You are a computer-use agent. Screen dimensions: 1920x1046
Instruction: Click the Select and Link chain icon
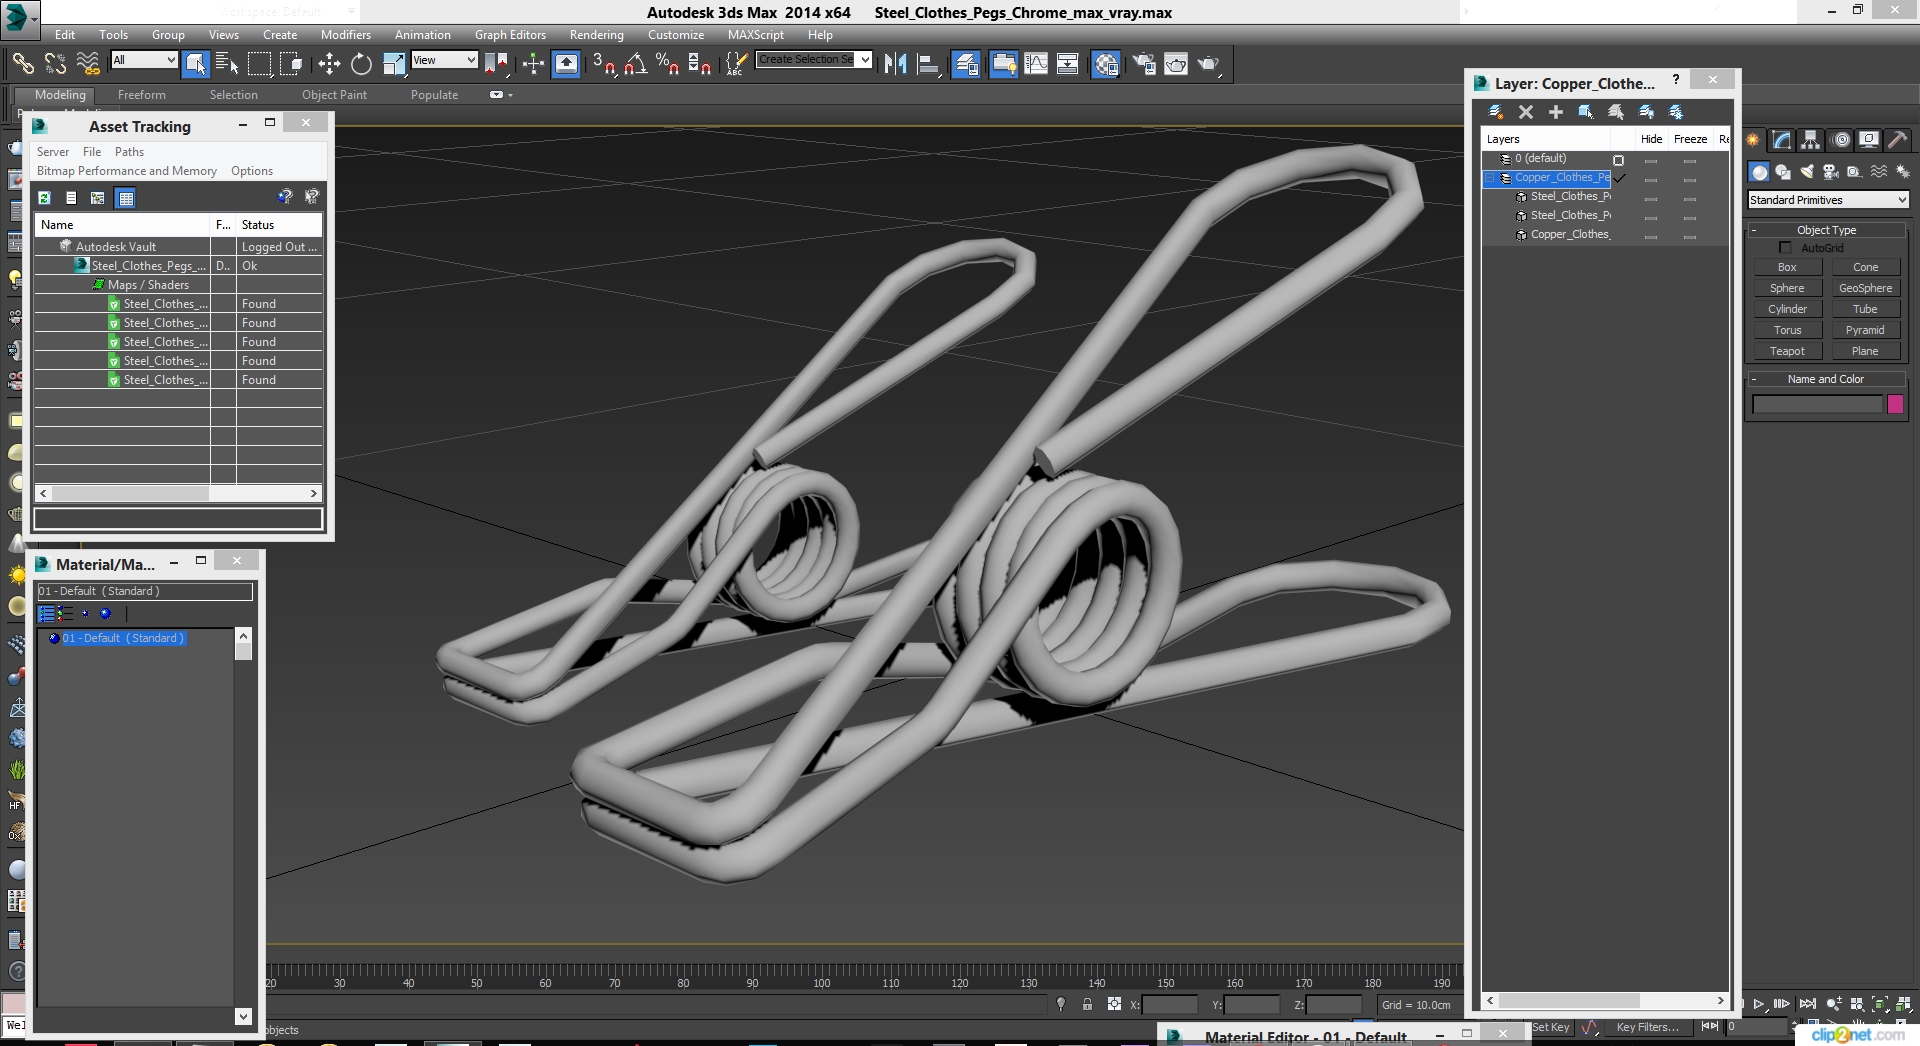22,64
